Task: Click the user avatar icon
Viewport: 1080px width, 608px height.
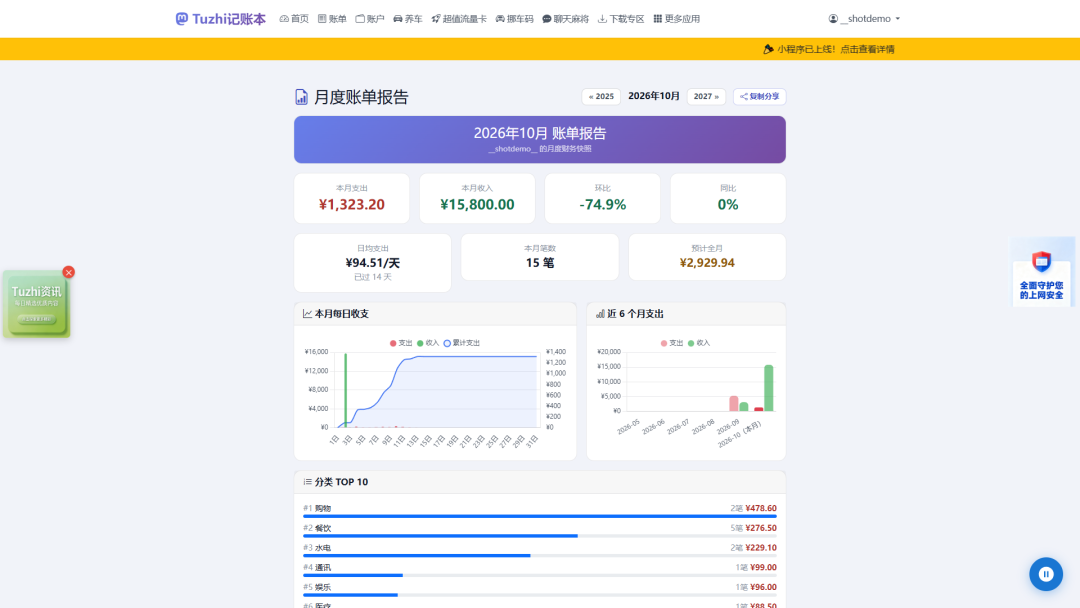Action: coord(833,19)
